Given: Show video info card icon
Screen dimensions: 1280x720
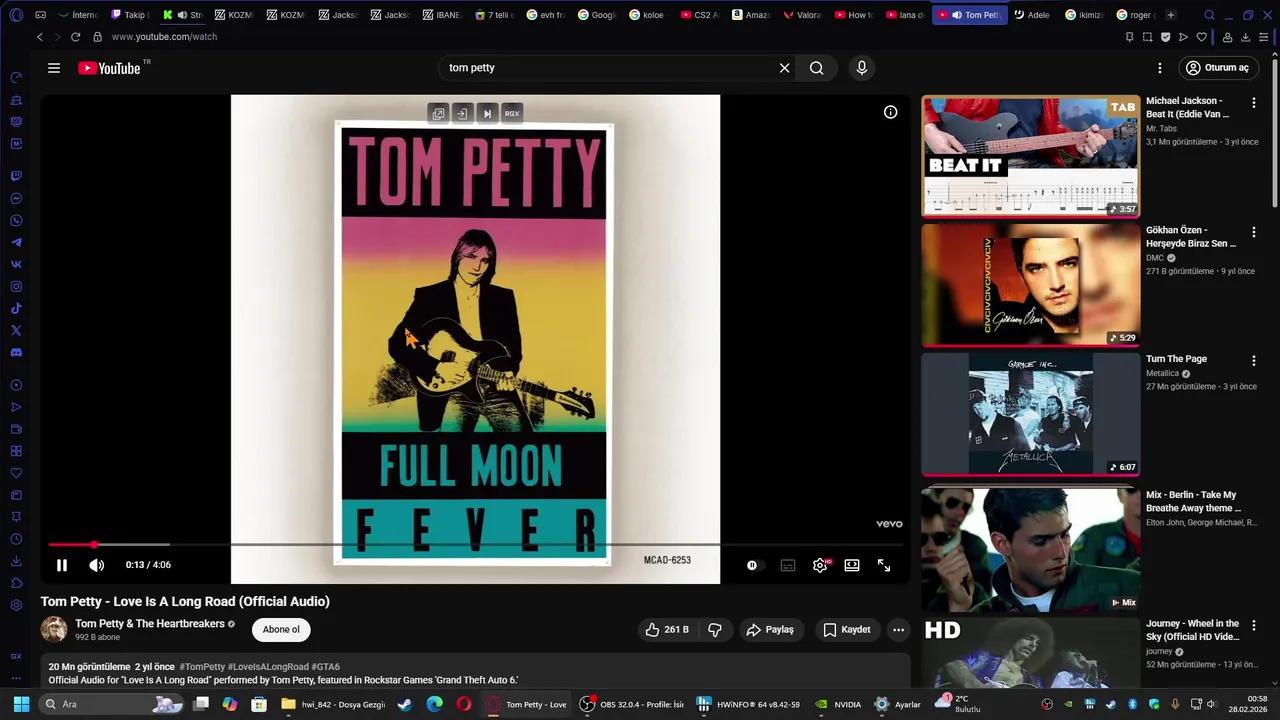Looking at the screenshot, I should tap(890, 112).
